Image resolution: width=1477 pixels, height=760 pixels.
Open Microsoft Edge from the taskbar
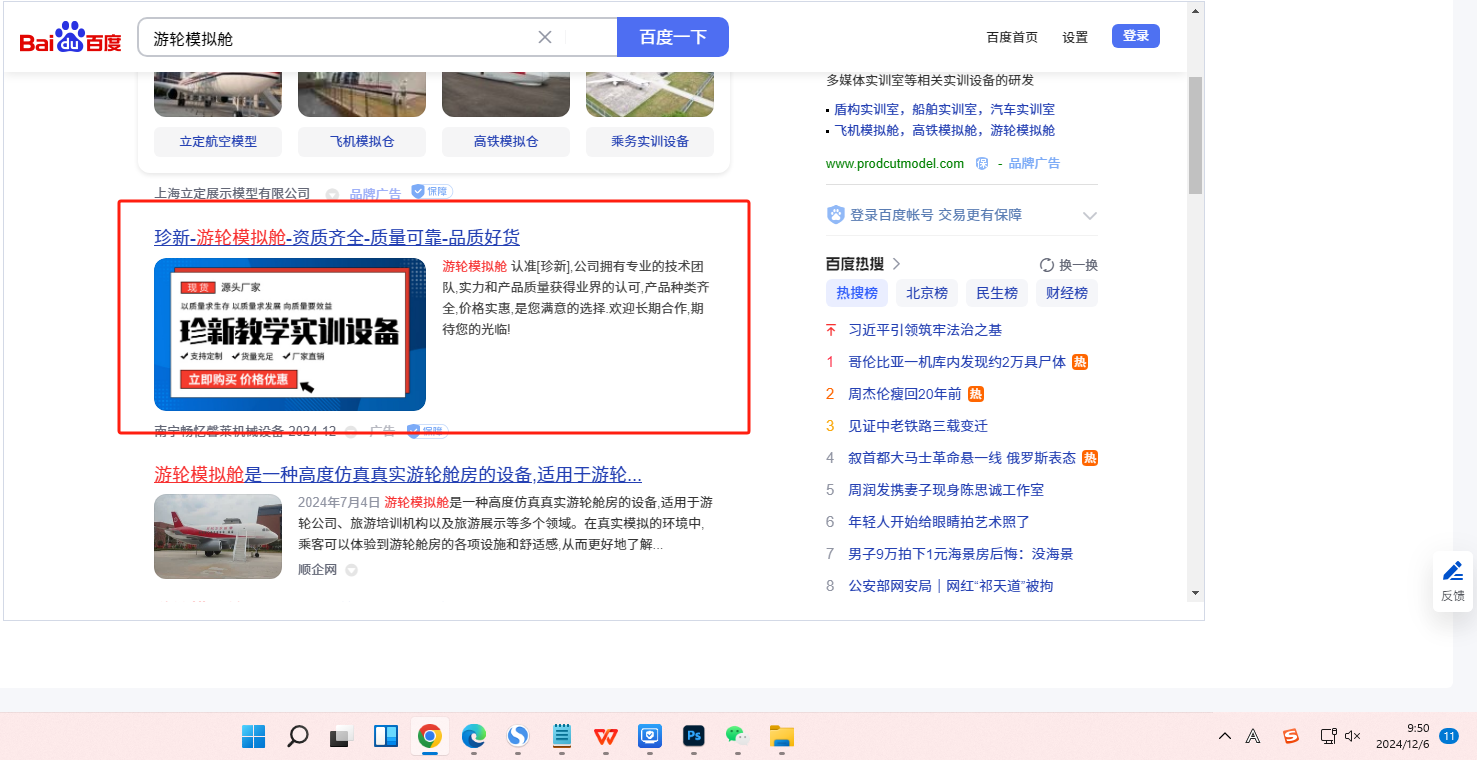(473, 737)
